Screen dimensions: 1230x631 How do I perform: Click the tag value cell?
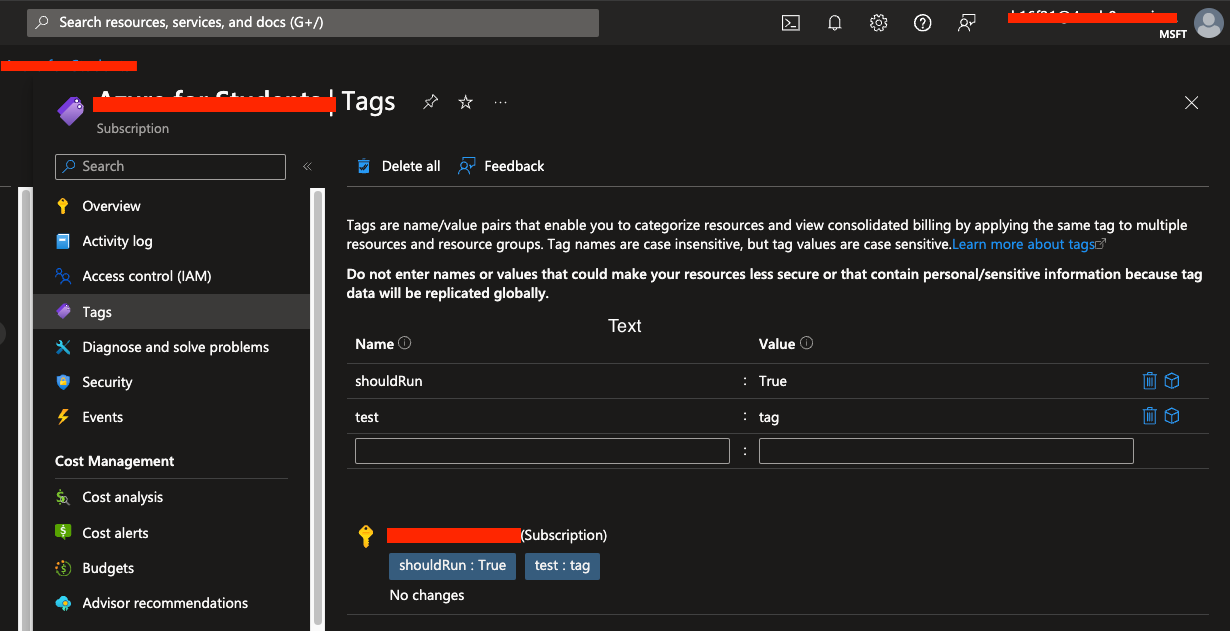(x=769, y=417)
